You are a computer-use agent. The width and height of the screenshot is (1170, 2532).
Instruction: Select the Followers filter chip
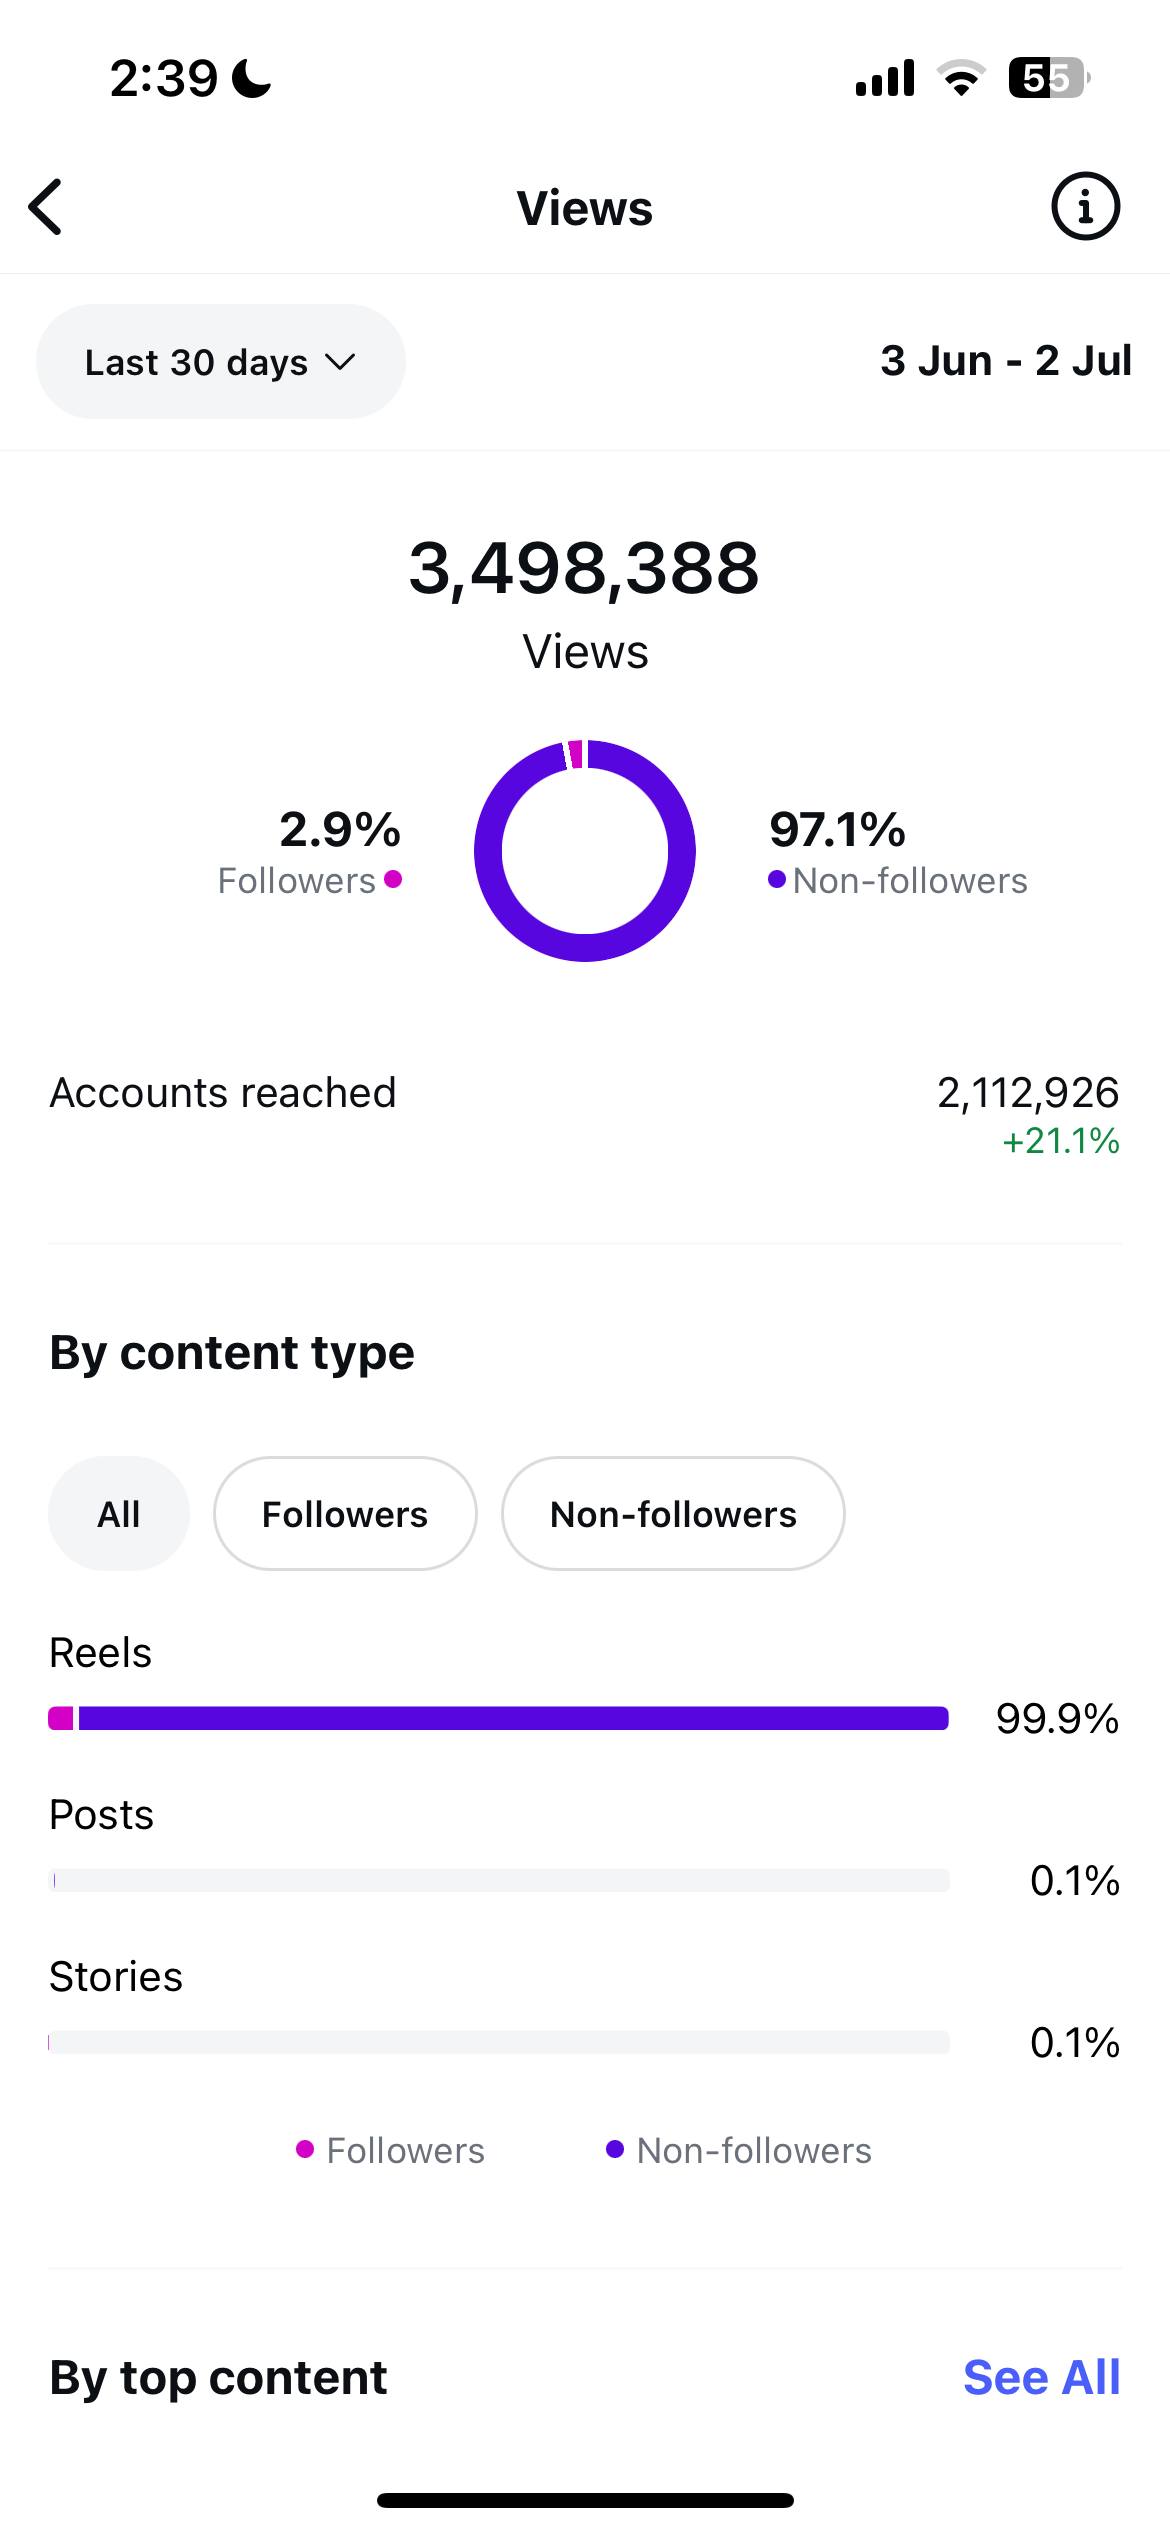[x=345, y=1513]
